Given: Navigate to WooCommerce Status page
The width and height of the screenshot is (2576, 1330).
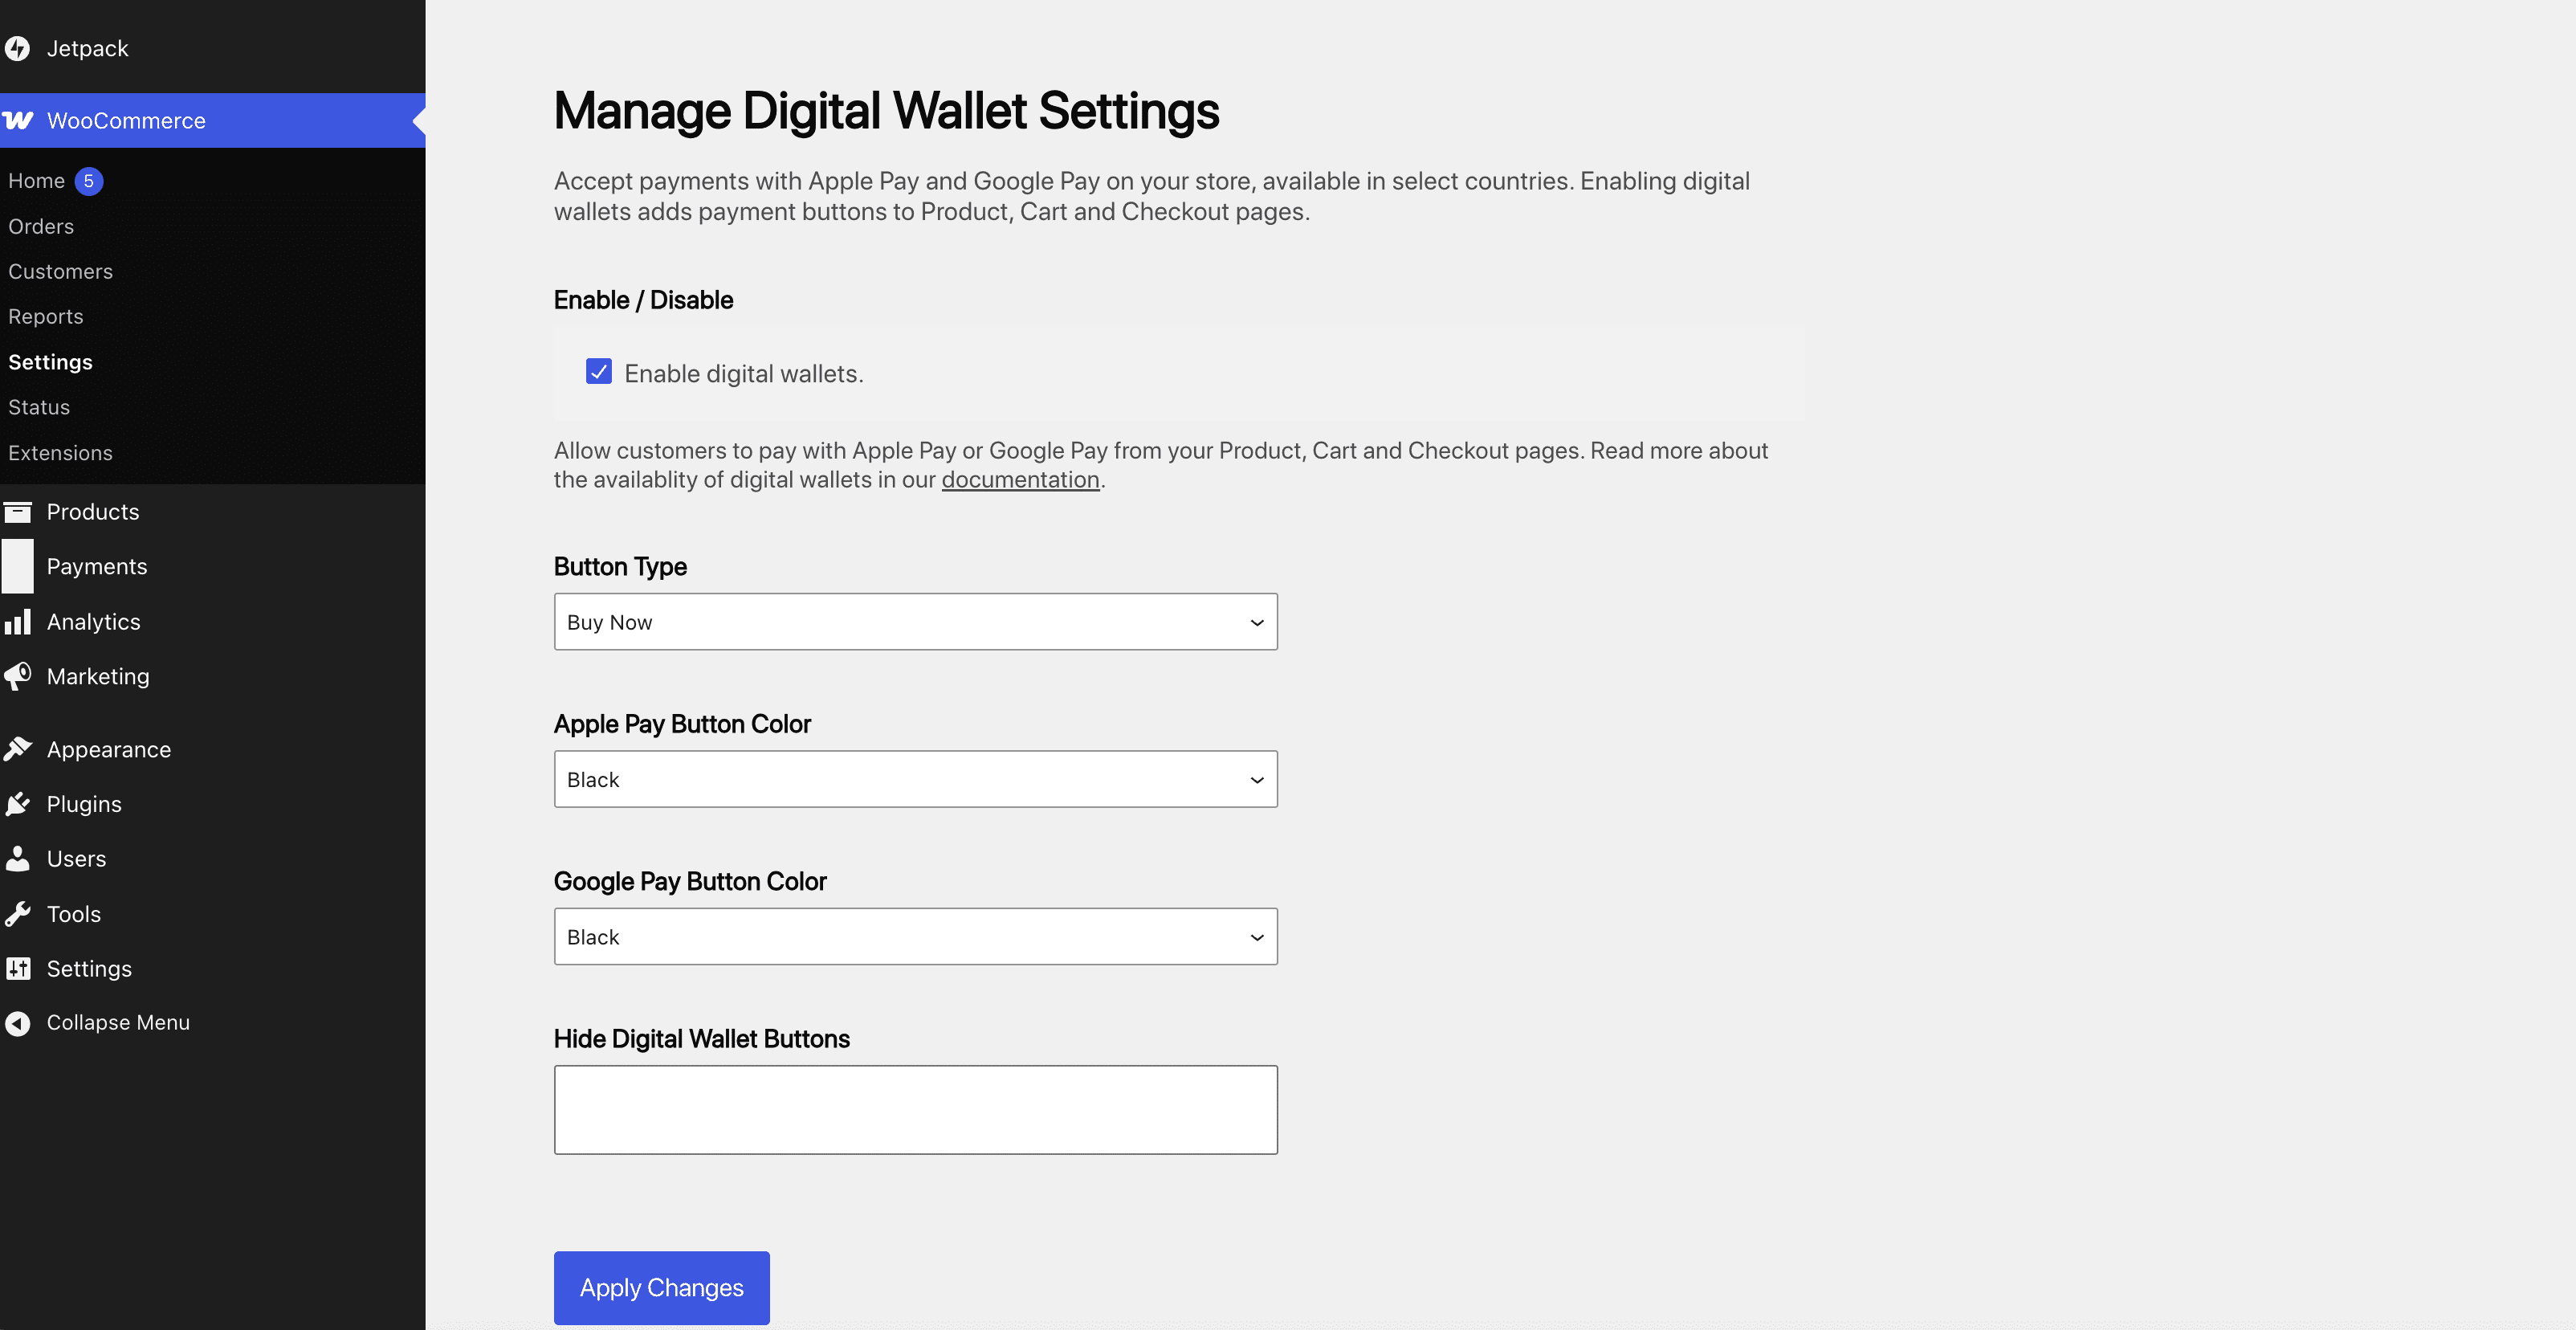Looking at the screenshot, I should coord(38,407).
